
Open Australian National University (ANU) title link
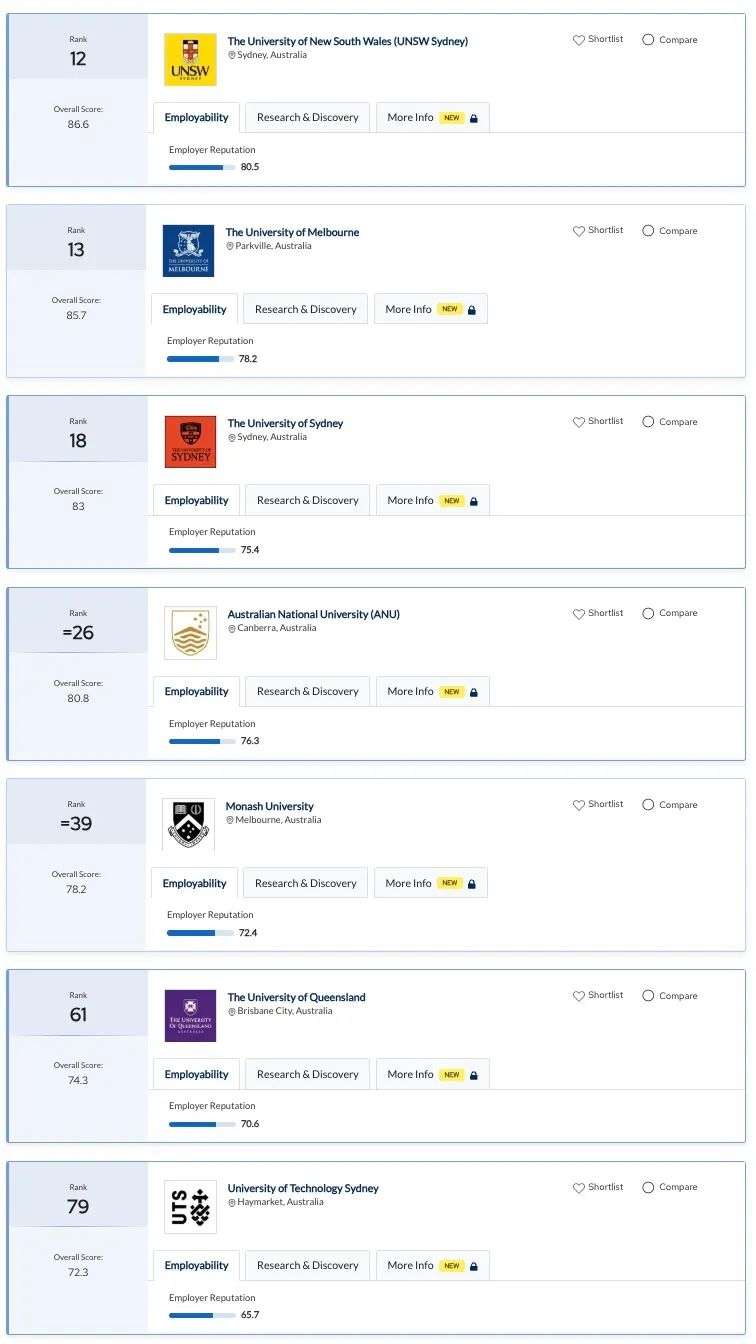pyautogui.click(x=314, y=615)
